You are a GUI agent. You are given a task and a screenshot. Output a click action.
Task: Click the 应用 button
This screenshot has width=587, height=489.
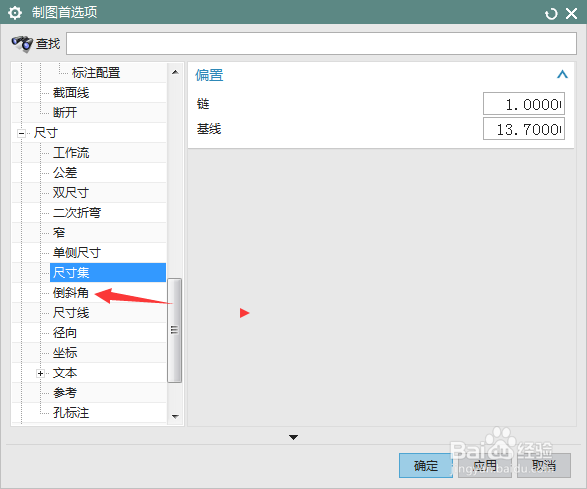(x=485, y=465)
